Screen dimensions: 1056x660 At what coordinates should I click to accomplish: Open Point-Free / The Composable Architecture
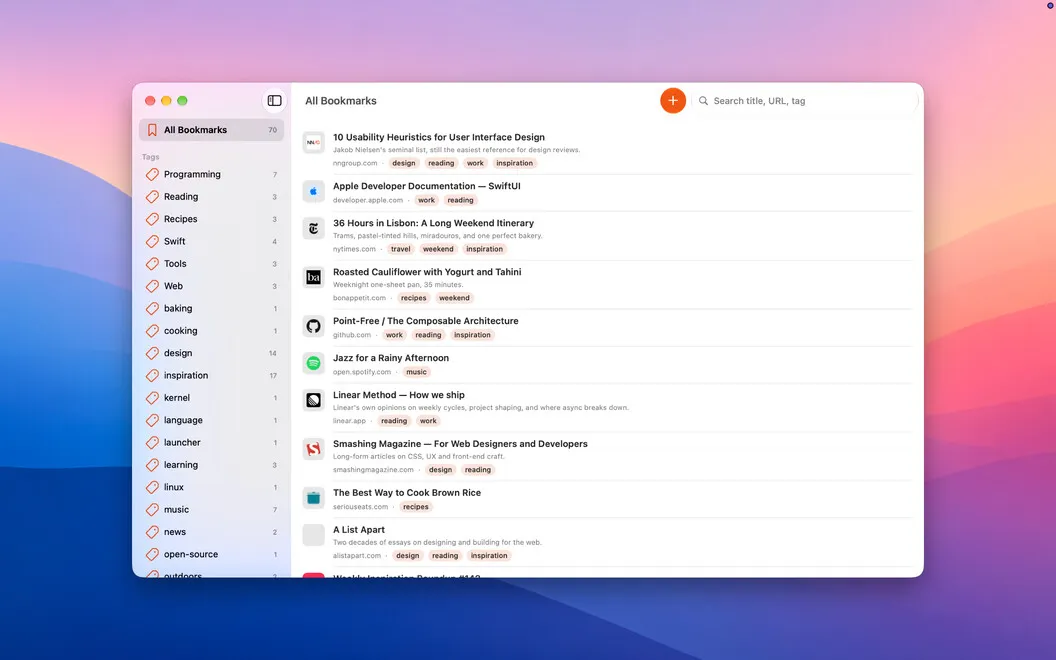click(x=426, y=321)
